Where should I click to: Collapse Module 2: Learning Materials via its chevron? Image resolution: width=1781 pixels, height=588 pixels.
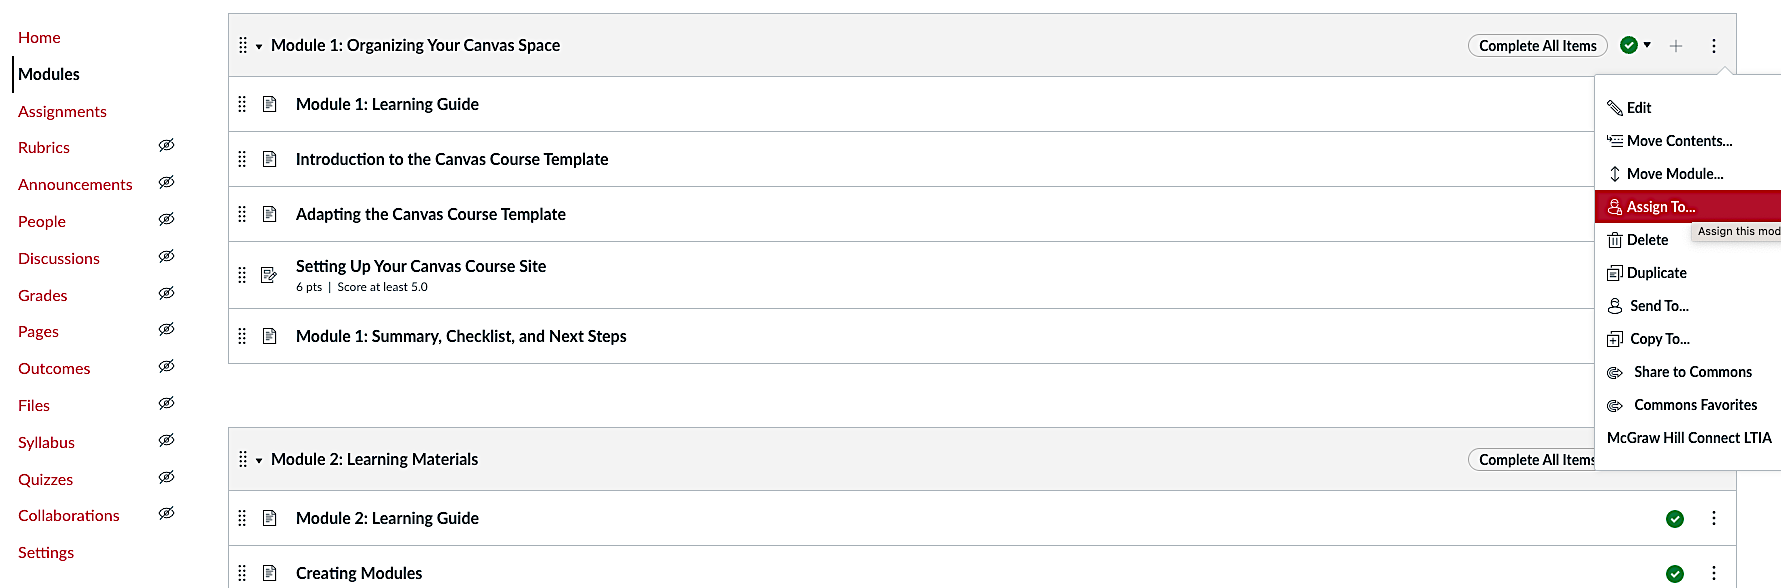pos(259,460)
